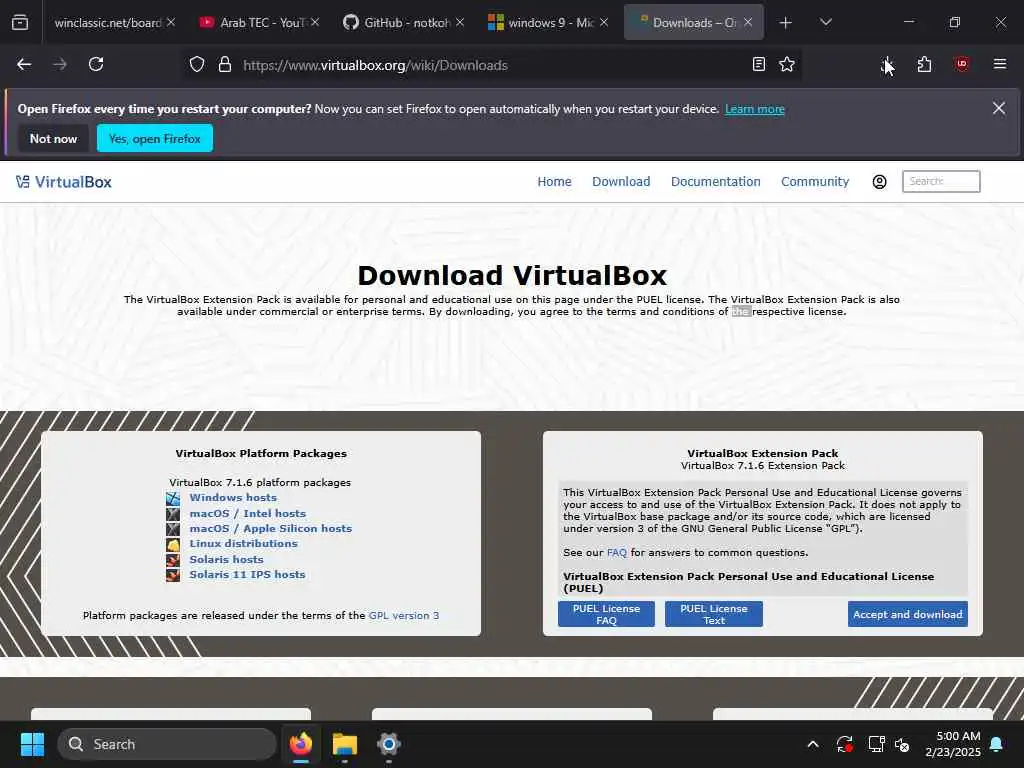Open Documentation nav item

pos(716,182)
